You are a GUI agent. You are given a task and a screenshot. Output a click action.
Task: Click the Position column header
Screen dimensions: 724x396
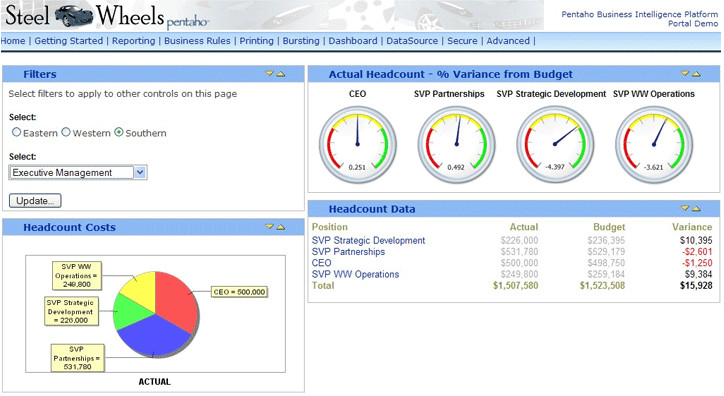(330, 227)
